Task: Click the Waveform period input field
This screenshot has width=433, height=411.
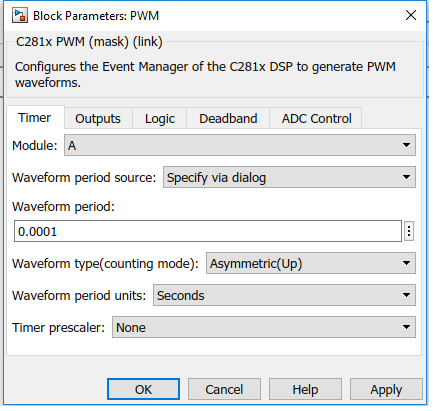Action: tap(208, 231)
